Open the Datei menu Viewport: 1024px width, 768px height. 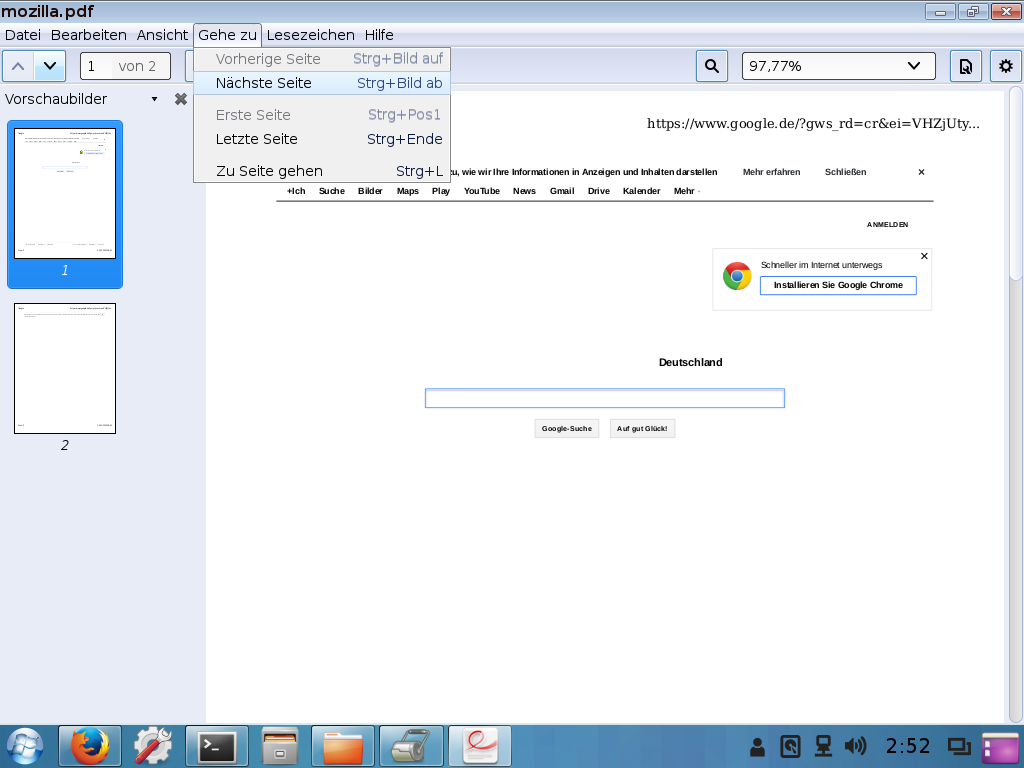(x=23, y=35)
